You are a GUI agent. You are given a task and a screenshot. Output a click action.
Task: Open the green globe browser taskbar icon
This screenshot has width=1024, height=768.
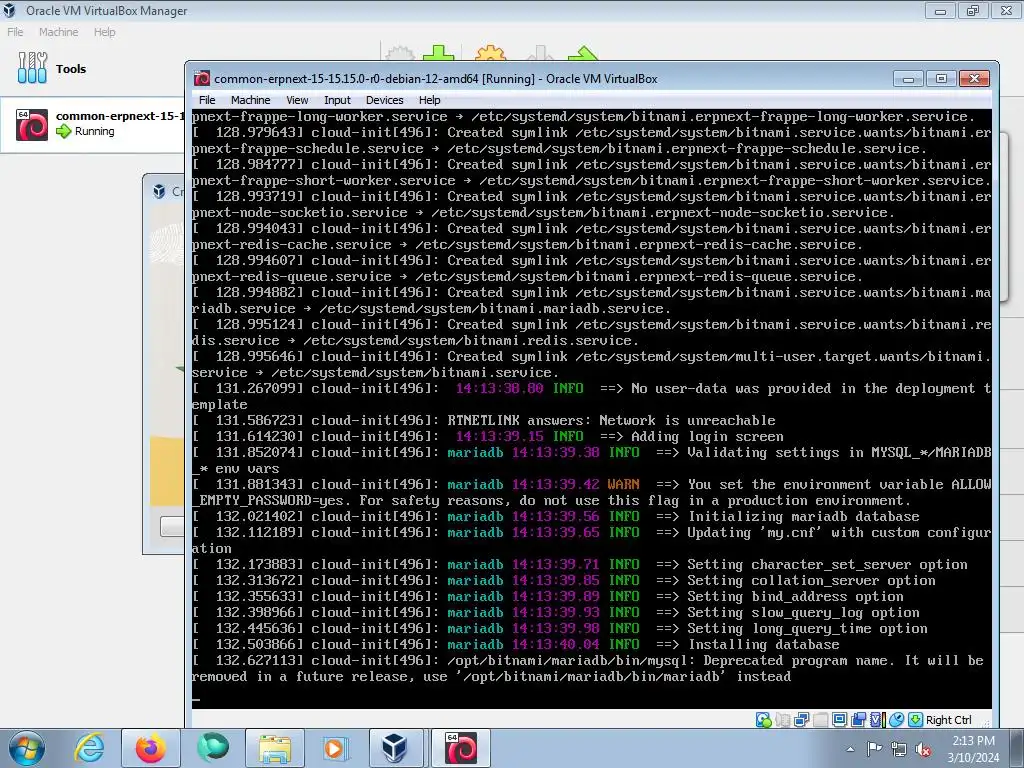point(213,748)
